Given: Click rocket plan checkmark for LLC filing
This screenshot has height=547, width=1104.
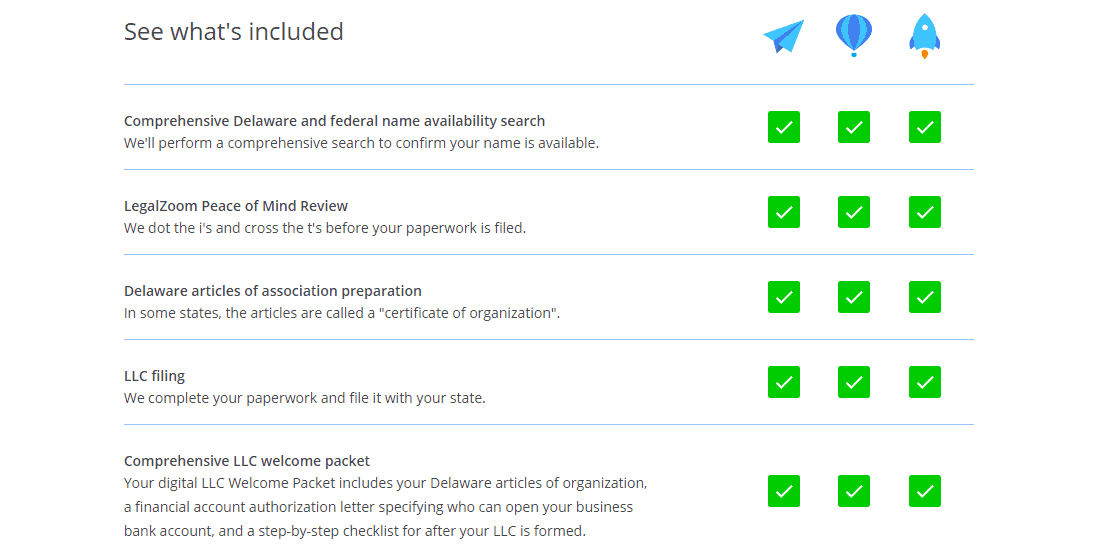Looking at the screenshot, I should 925,382.
